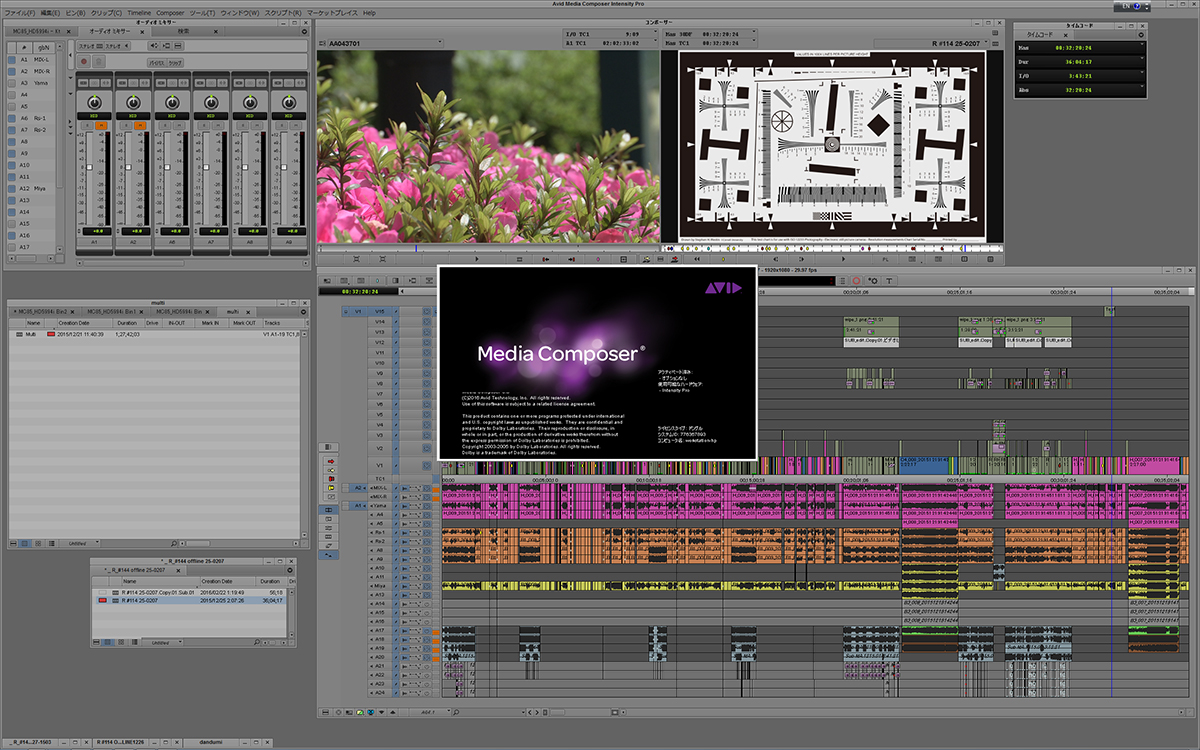Viewport: 1200px width, 750px height.
Task: Dismiss the Media Composer splash screen
Action: 598,362
